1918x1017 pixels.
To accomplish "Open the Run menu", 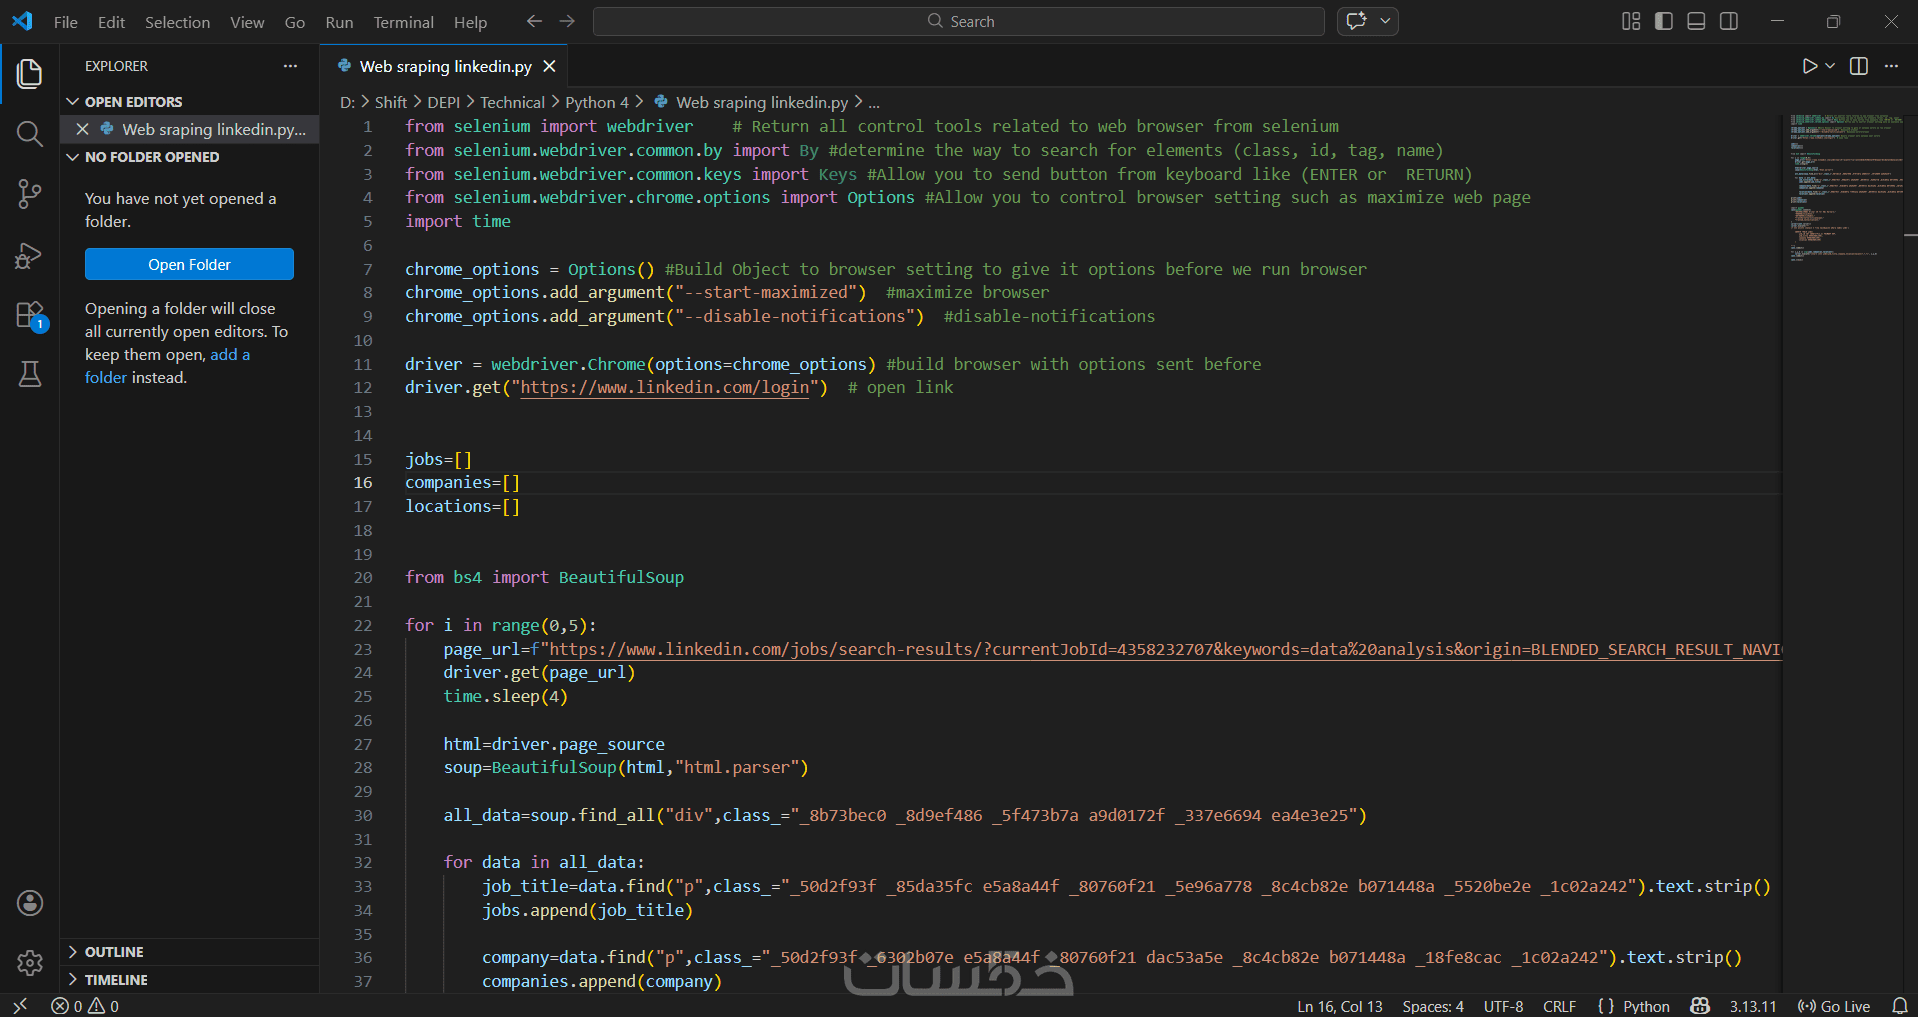I will [x=339, y=22].
